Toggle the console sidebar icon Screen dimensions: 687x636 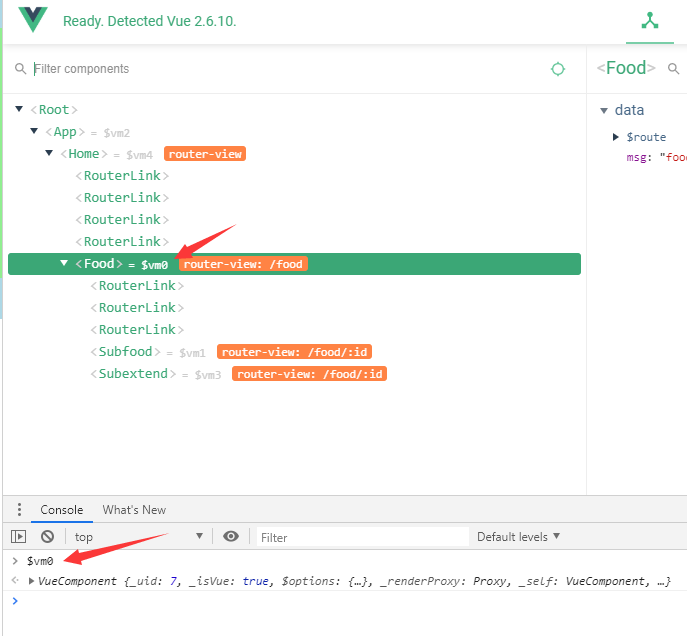tap(18, 536)
